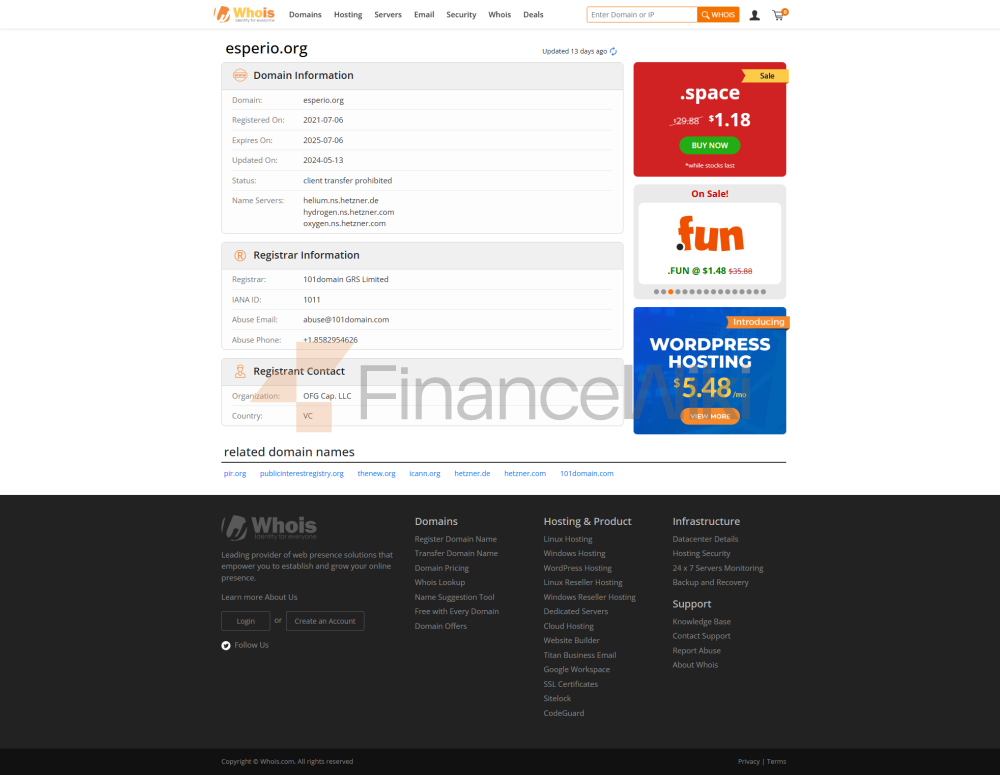The height and width of the screenshot is (775, 1000).
Task: Open Whois Lookup footer link
Action: point(439,582)
